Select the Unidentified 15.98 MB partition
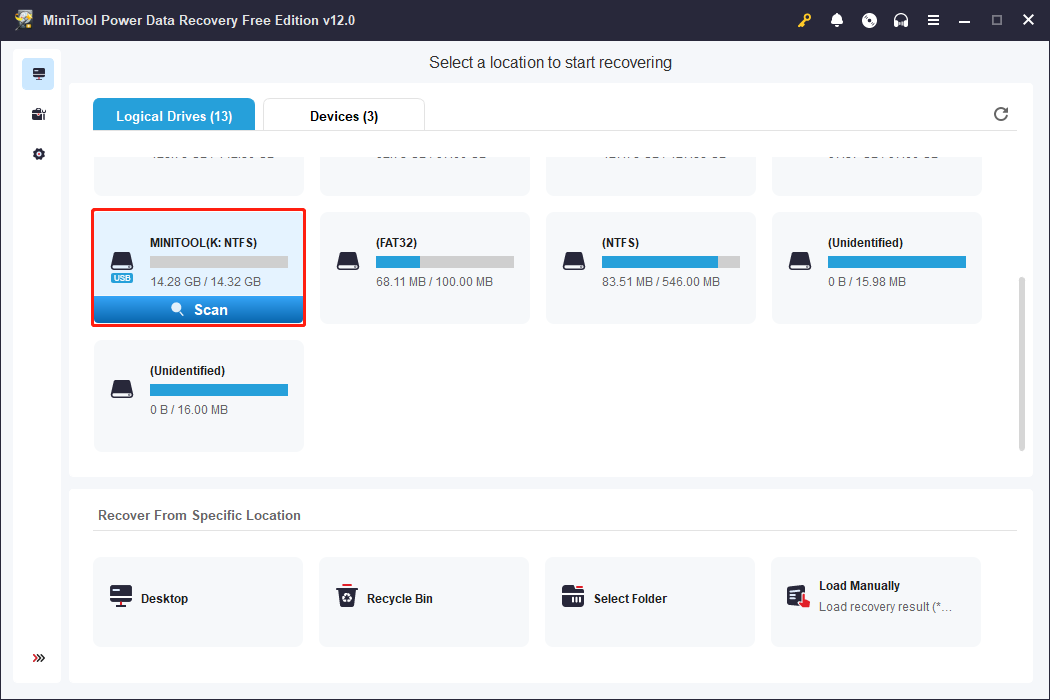This screenshot has height=700, width=1050. click(877, 268)
